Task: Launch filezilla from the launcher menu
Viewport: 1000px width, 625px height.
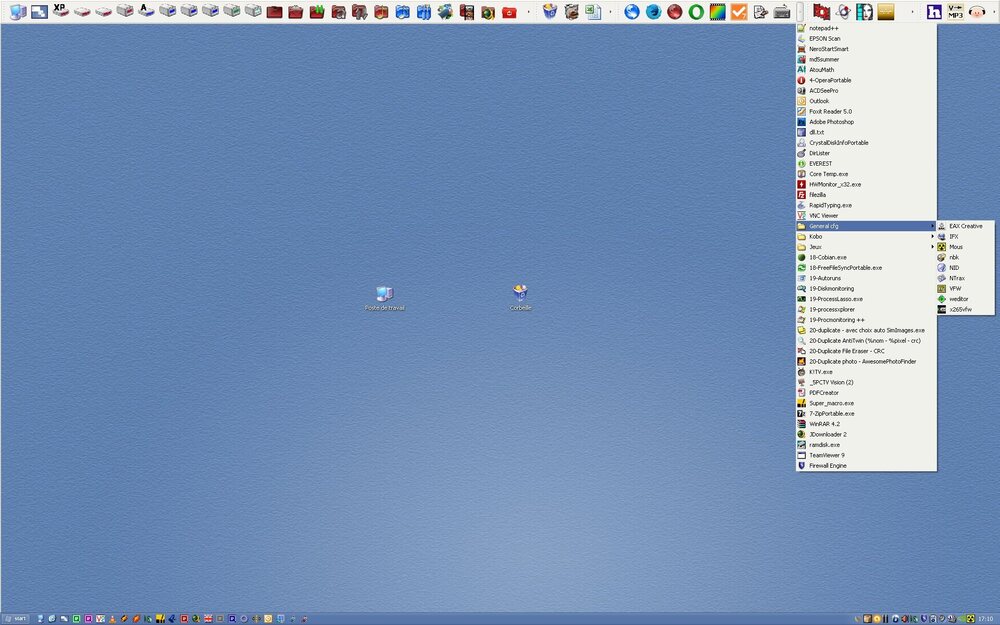Action: coord(817,195)
